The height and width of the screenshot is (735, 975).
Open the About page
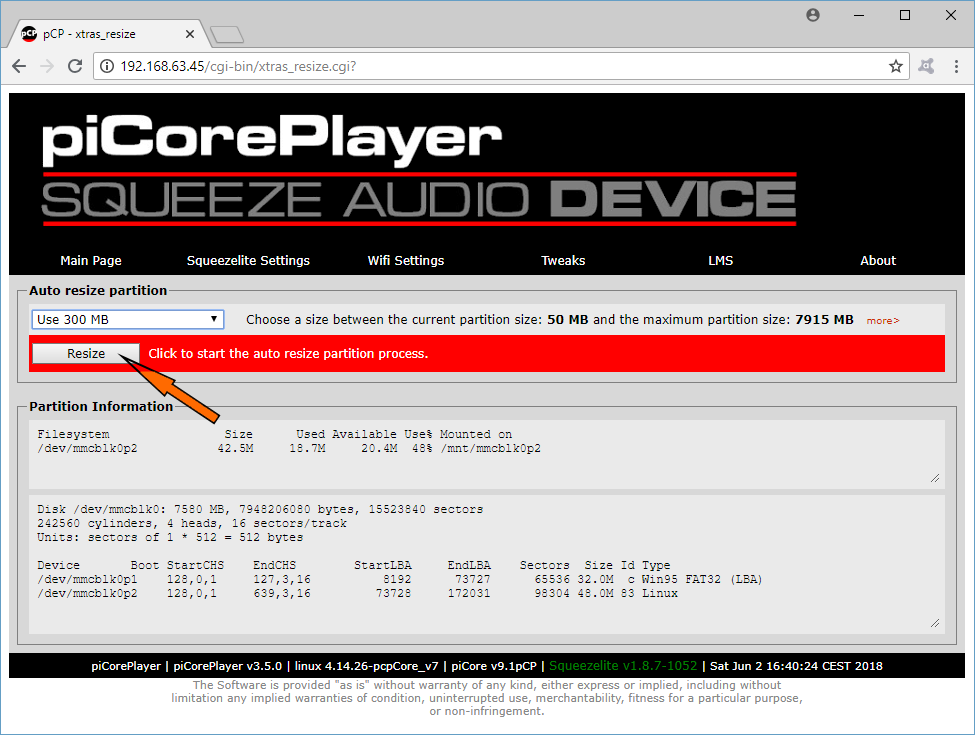tap(877, 261)
